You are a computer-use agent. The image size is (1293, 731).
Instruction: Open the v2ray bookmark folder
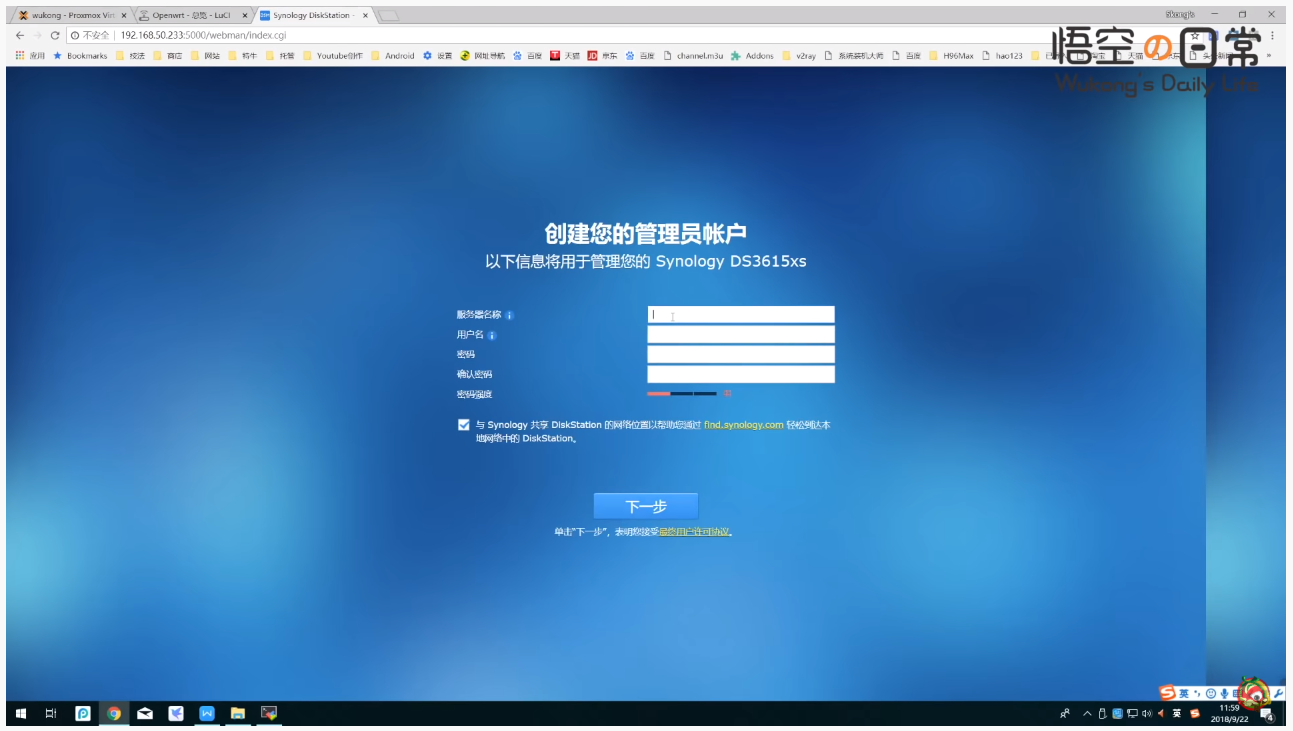point(799,56)
